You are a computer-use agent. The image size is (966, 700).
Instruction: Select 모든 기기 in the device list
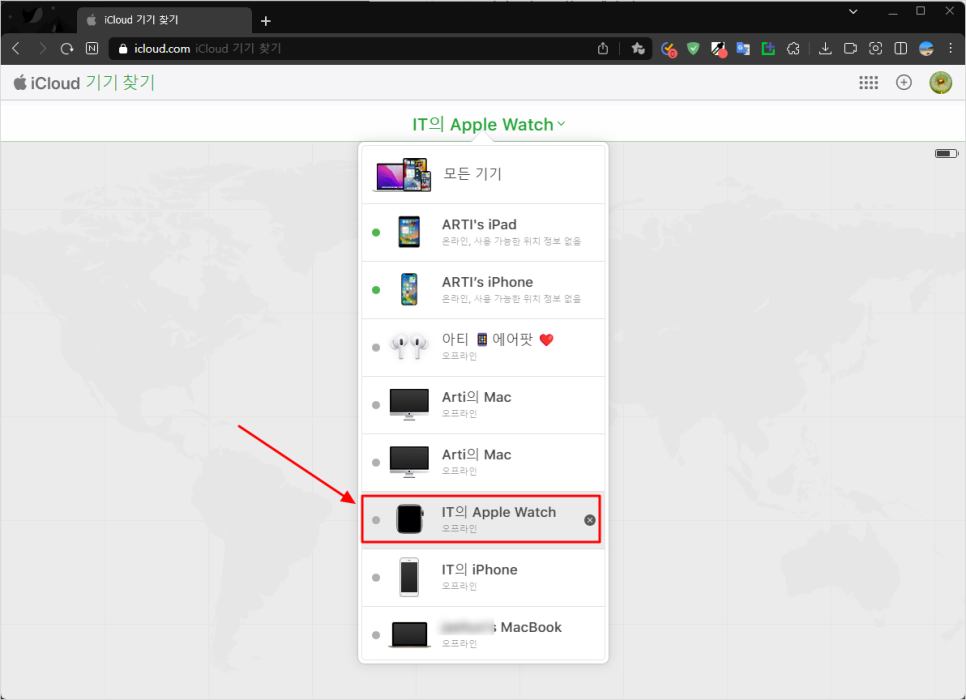483,174
